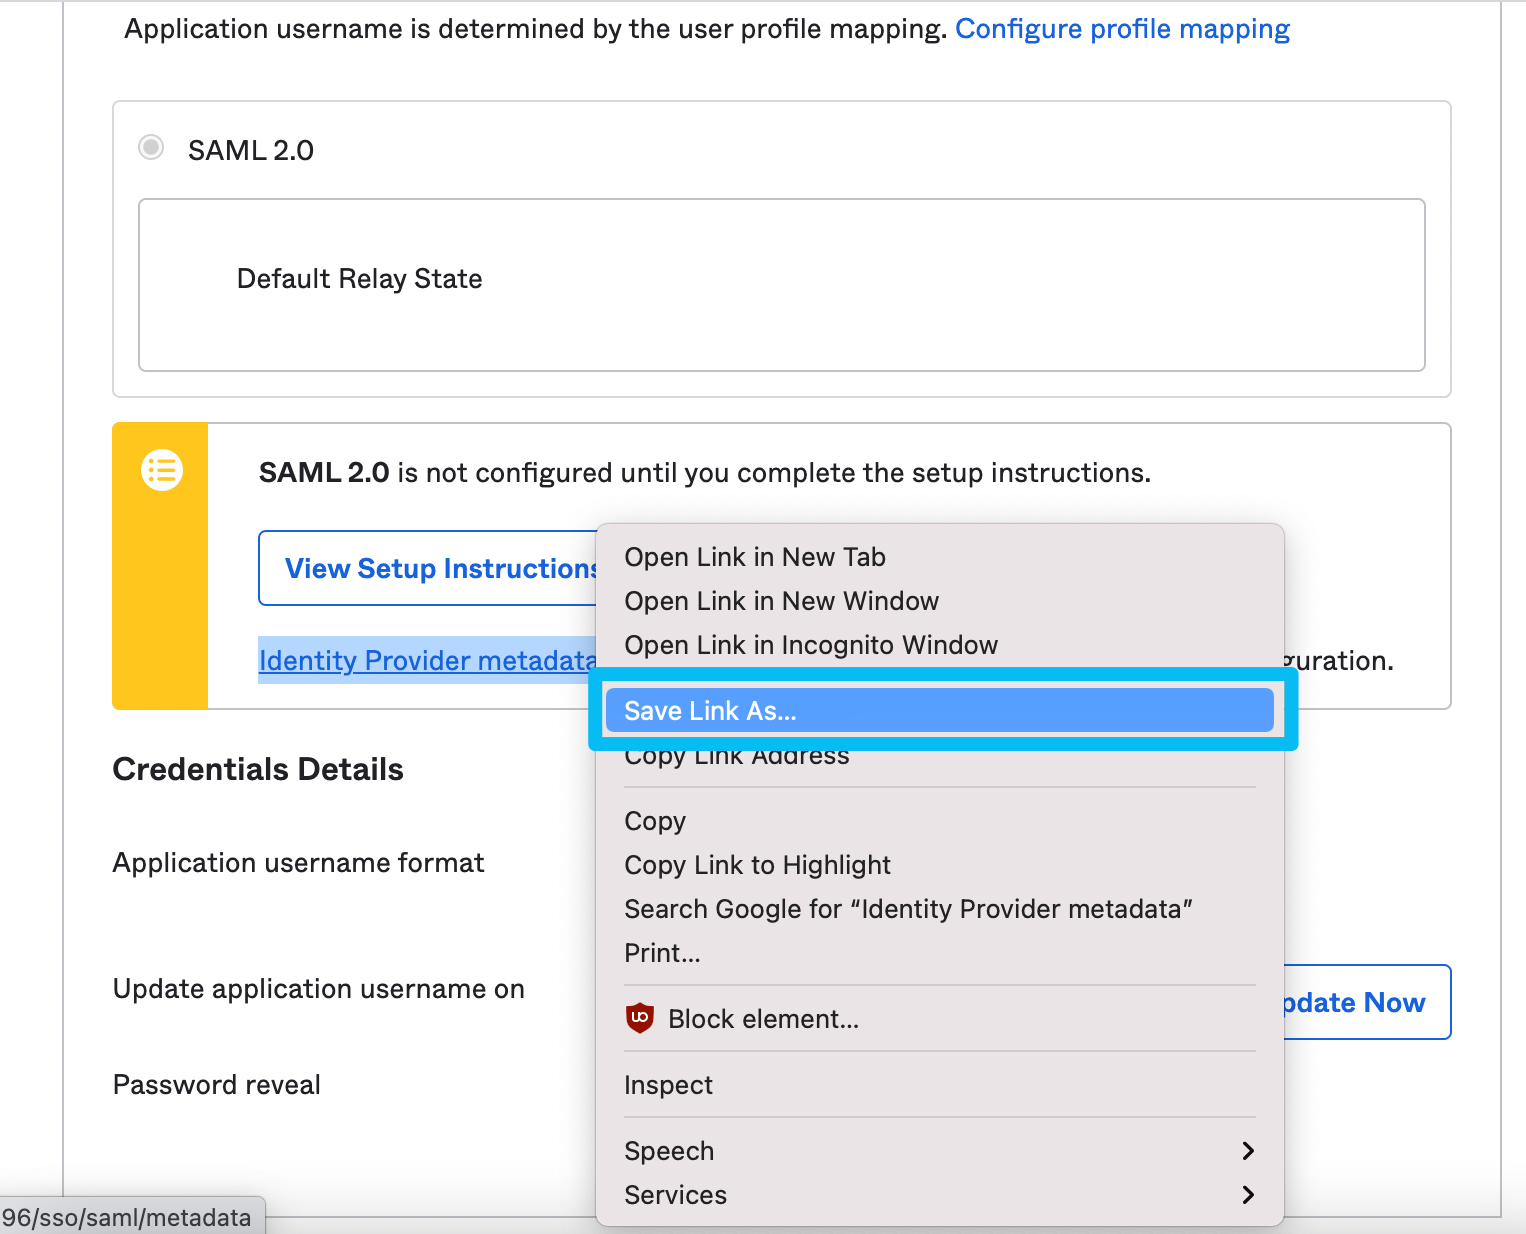Image resolution: width=1526 pixels, height=1234 pixels.
Task: Click Update application username on label
Action: pyautogui.click(x=318, y=989)
